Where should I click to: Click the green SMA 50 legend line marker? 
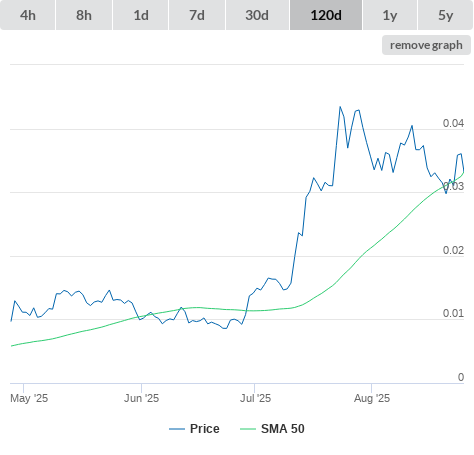point(248,429)
